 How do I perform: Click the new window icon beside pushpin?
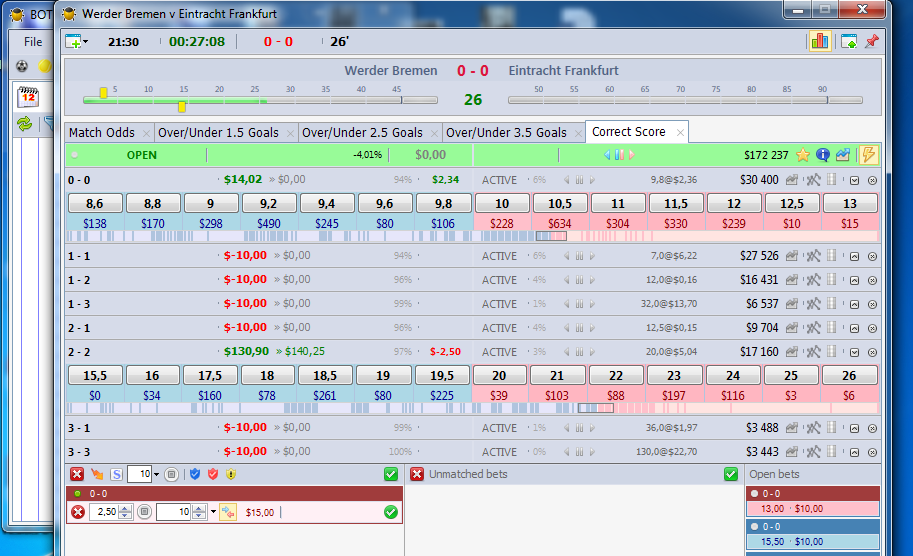(x=849, y=41)
